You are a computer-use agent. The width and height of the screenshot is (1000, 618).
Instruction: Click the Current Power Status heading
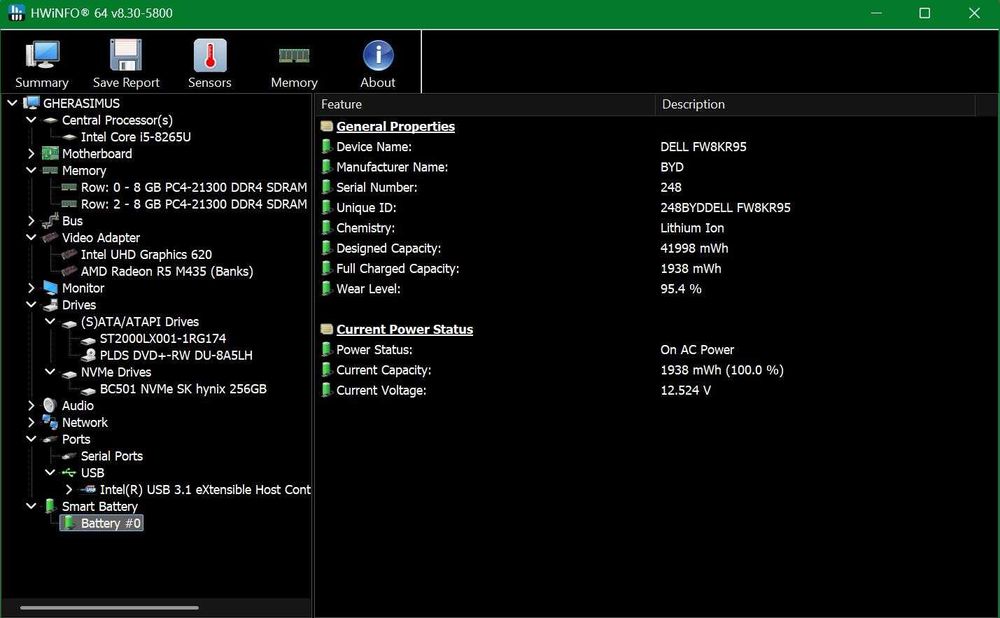404,329
